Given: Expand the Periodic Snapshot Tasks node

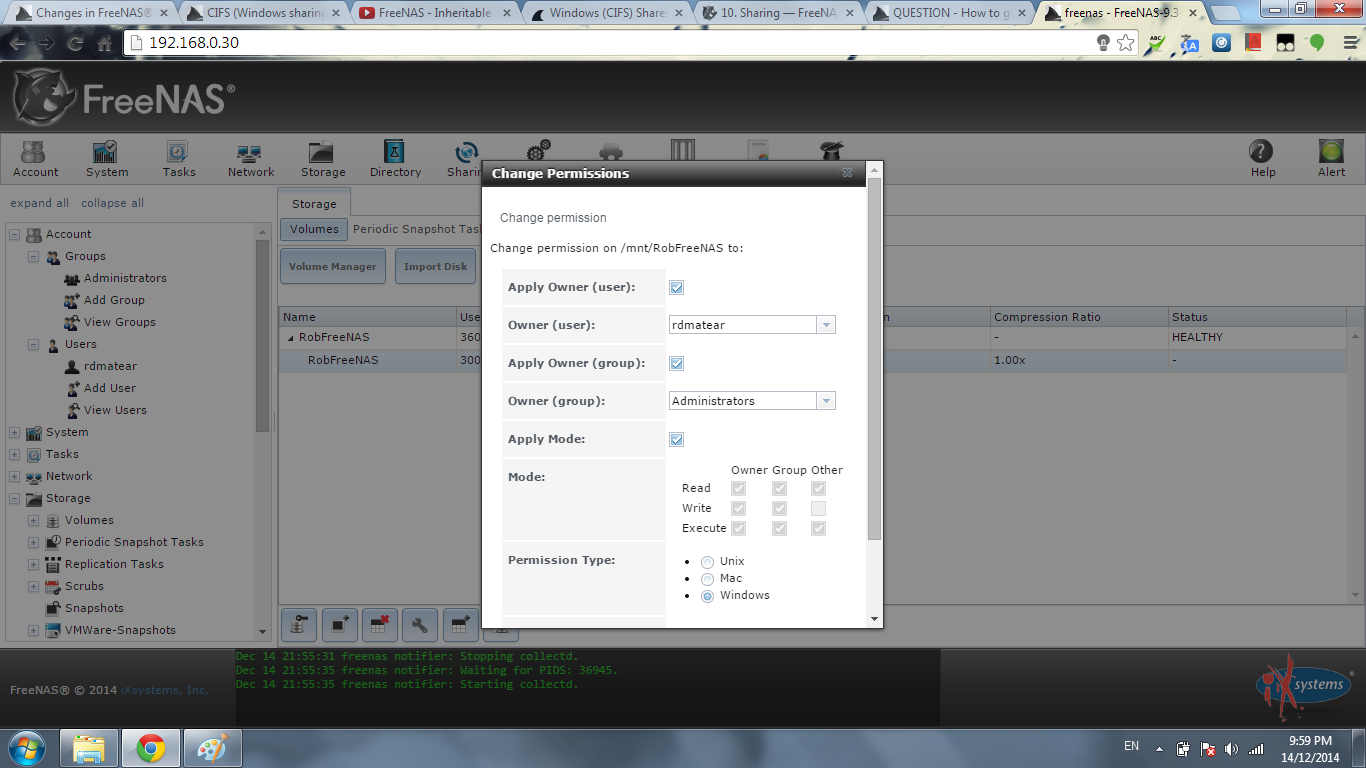Looking at the screenshot, I should (33, 543).
